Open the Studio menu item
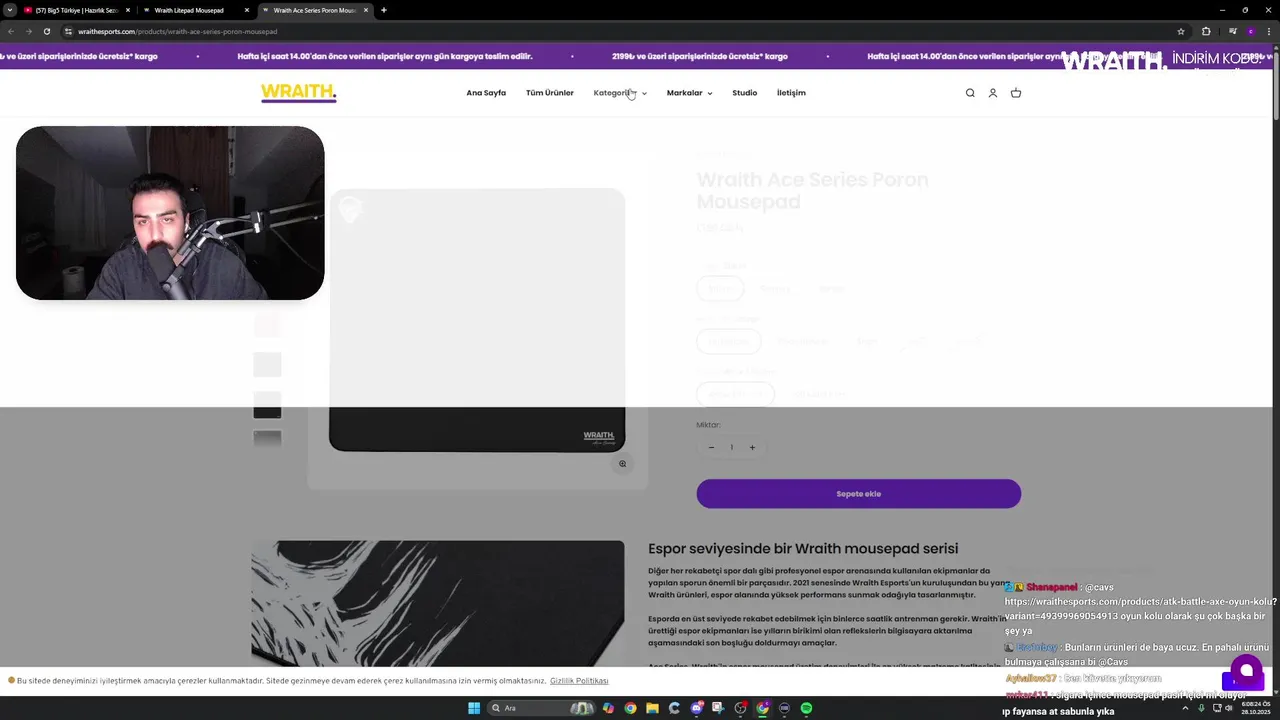 (744, 93)
